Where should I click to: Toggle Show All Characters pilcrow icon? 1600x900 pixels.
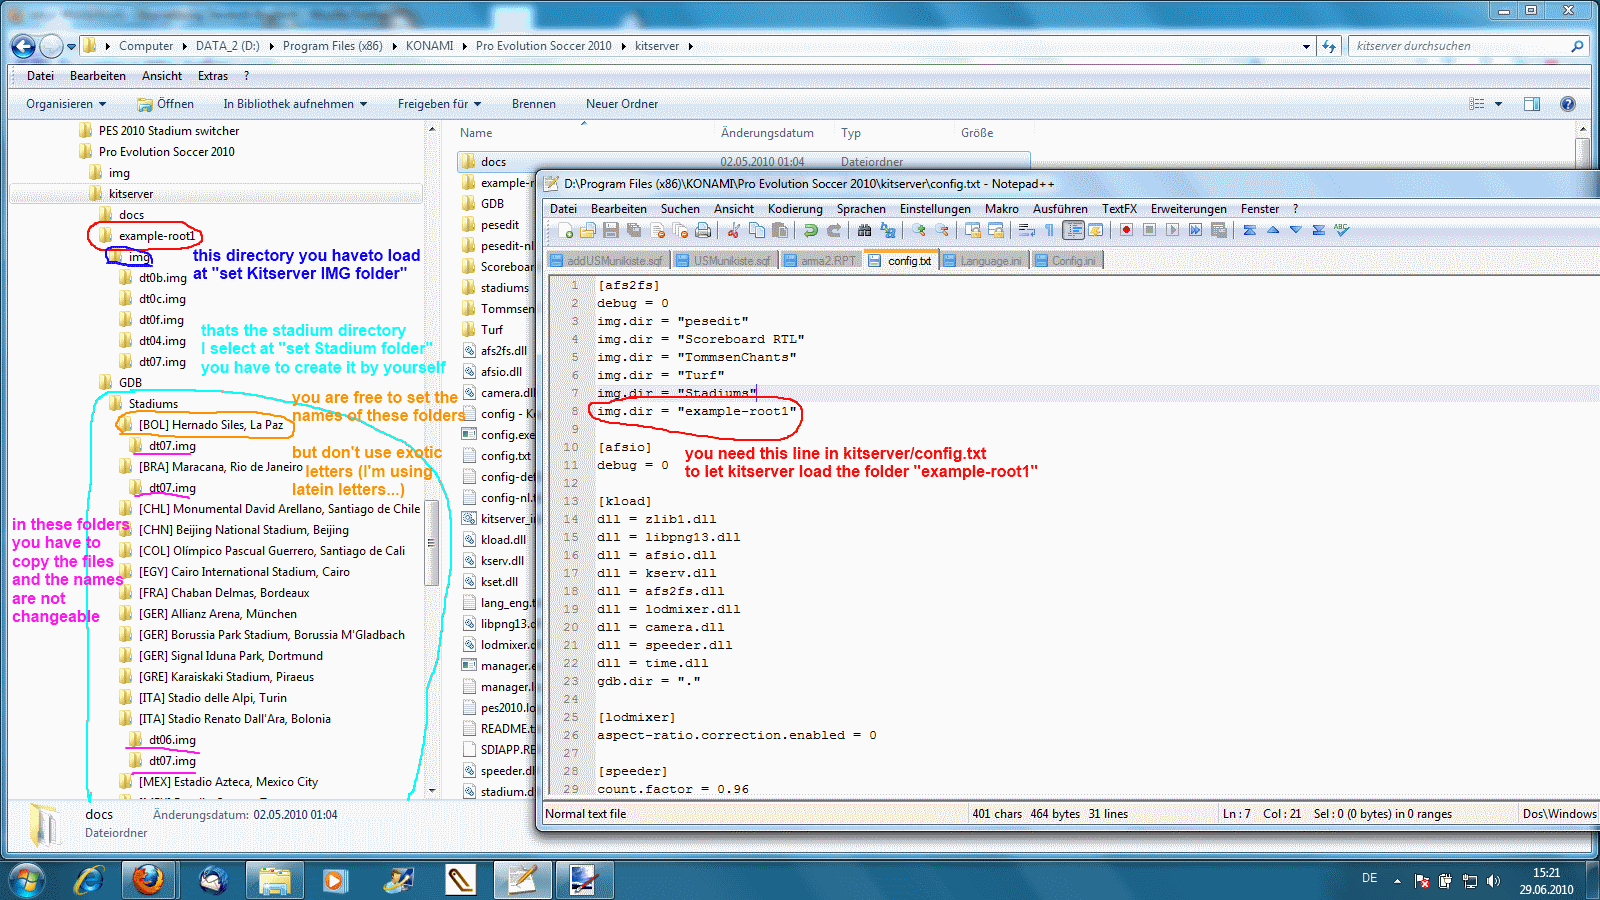point(1049,230)
